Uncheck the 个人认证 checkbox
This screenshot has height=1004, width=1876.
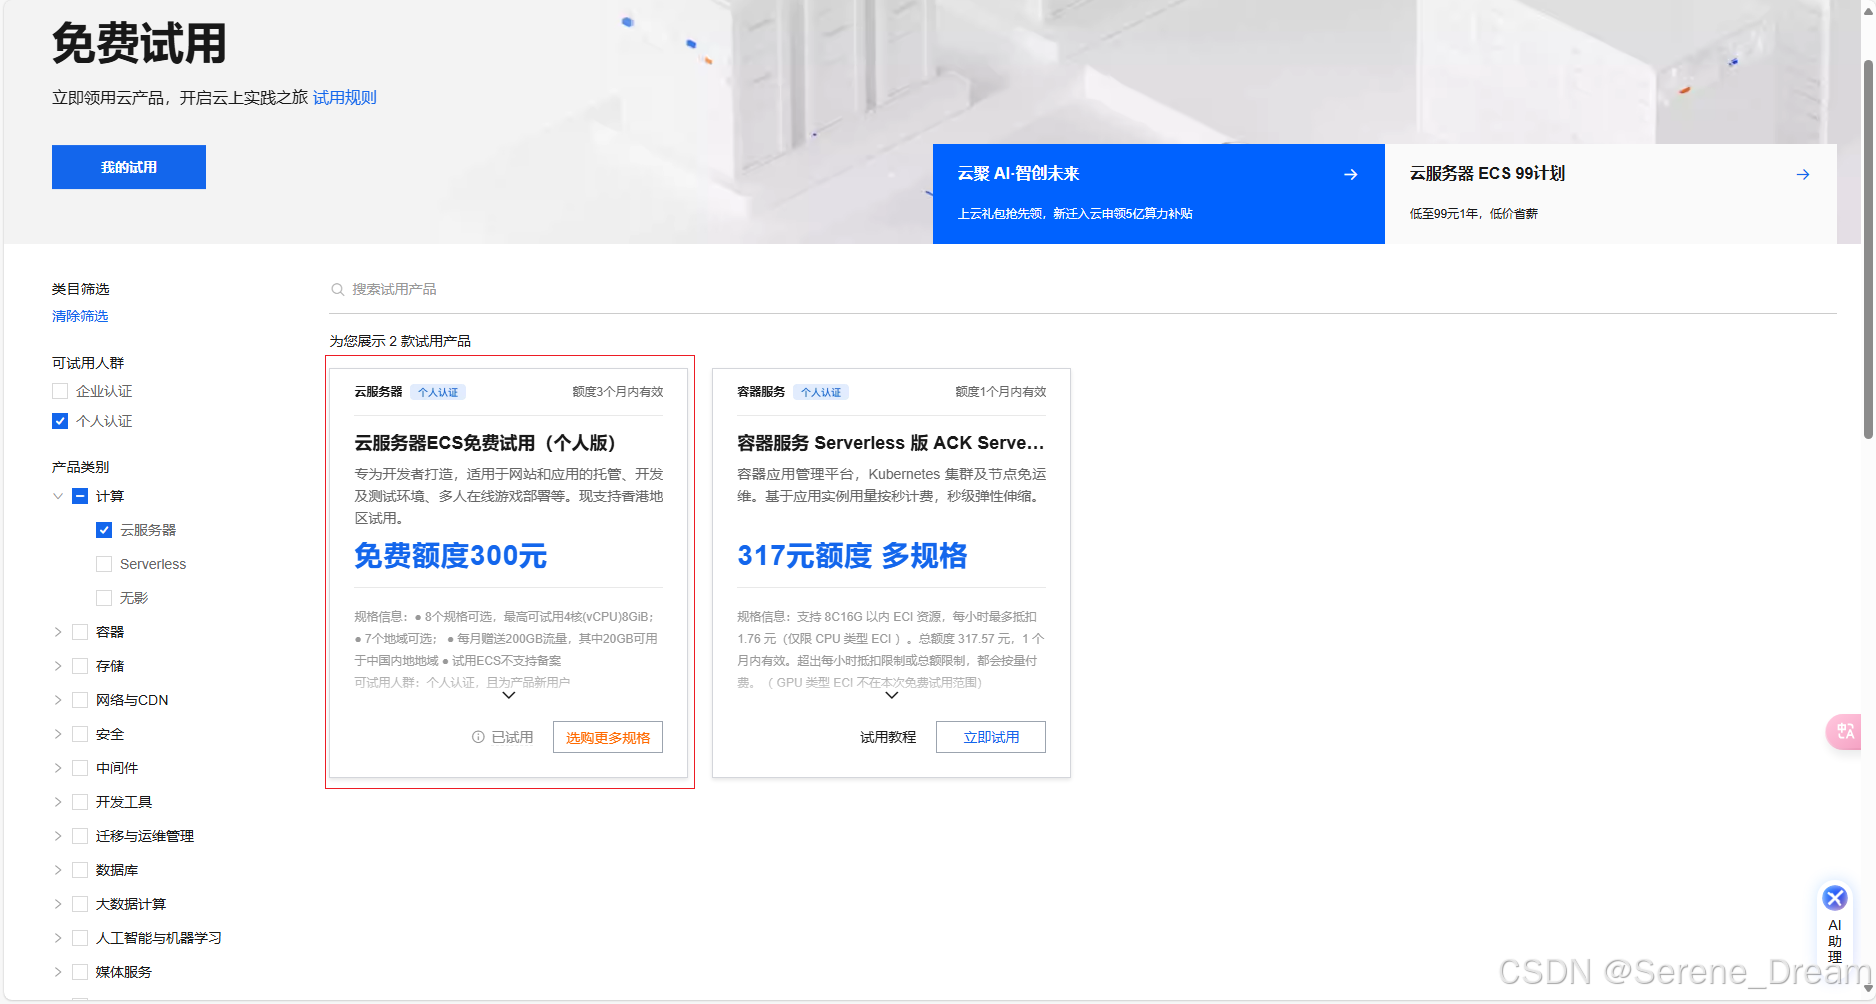pyautogui.click(x=60, y=421)
